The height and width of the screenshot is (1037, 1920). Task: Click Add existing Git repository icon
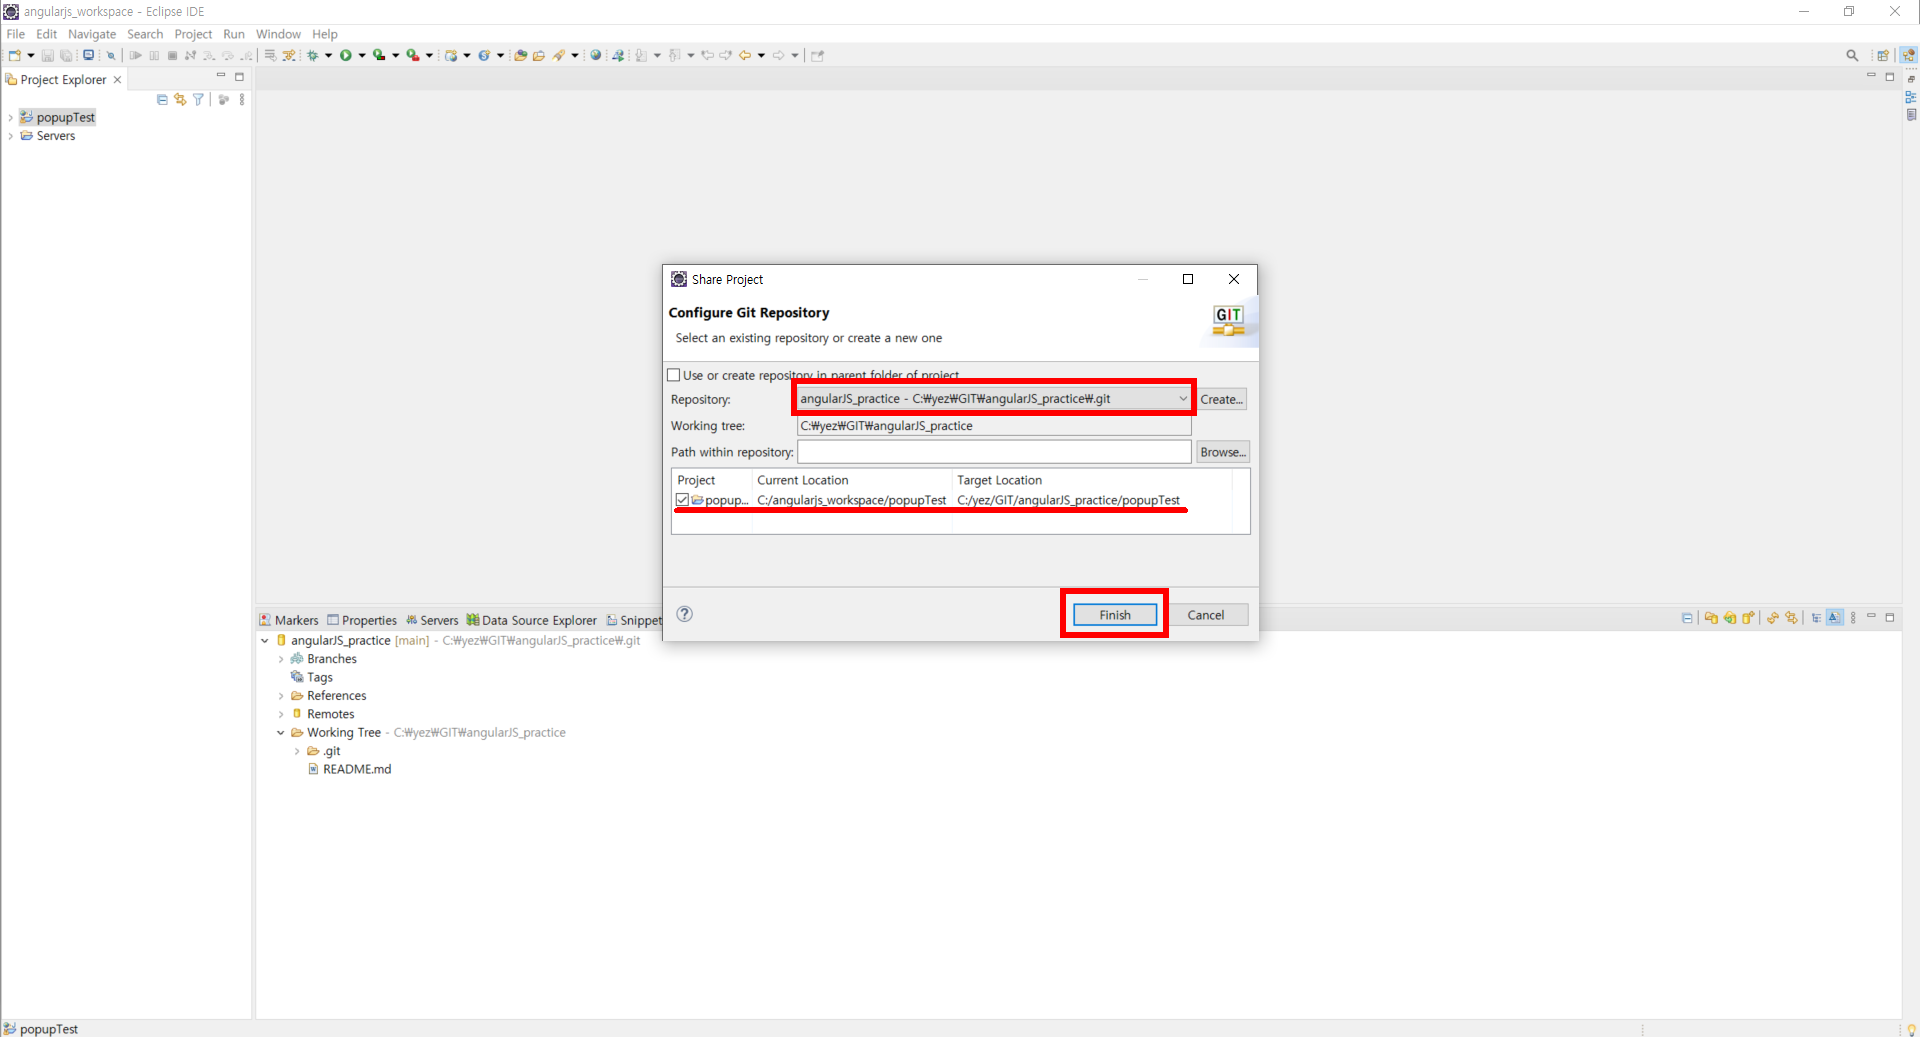tap(1711, 618)
